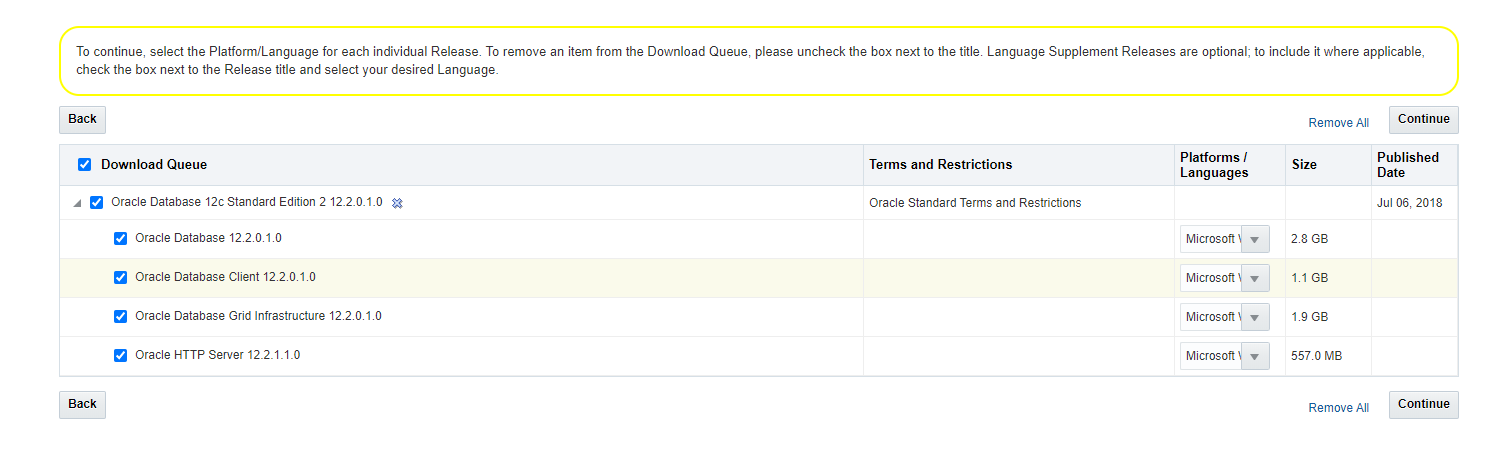The width and height of the screenshot is (1497, 472).
Task: Open platform dropdown for Oracle Database Client
Action: tap(1225, 278)
